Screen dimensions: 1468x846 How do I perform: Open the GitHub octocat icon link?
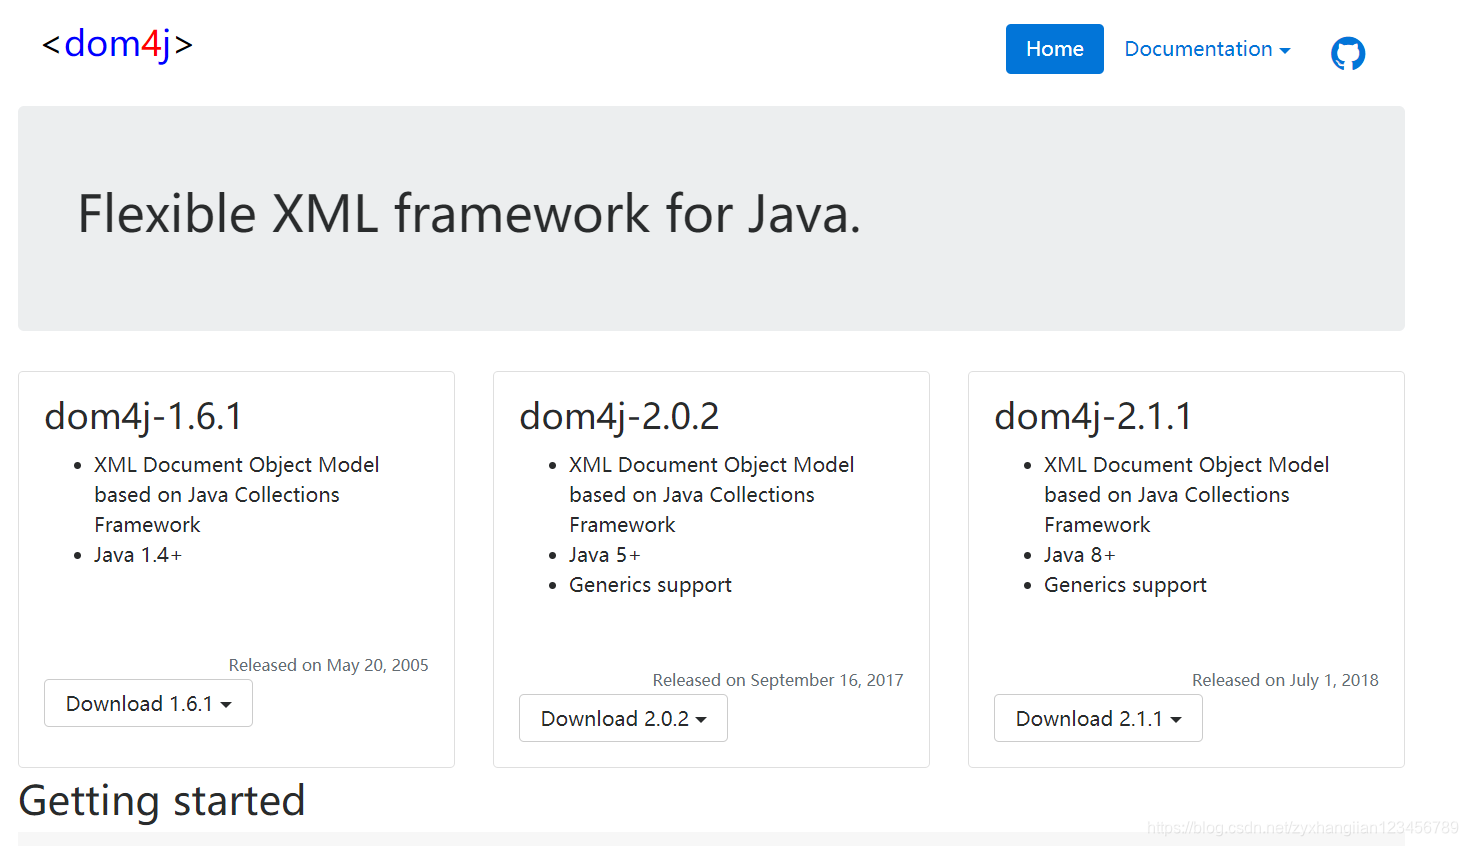click(1347, 53)
